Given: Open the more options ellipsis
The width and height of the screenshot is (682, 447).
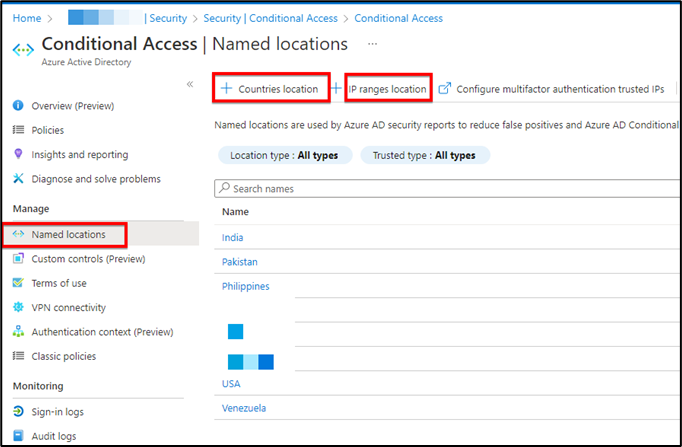Looking at the screenshot, I should pos(372,44).
